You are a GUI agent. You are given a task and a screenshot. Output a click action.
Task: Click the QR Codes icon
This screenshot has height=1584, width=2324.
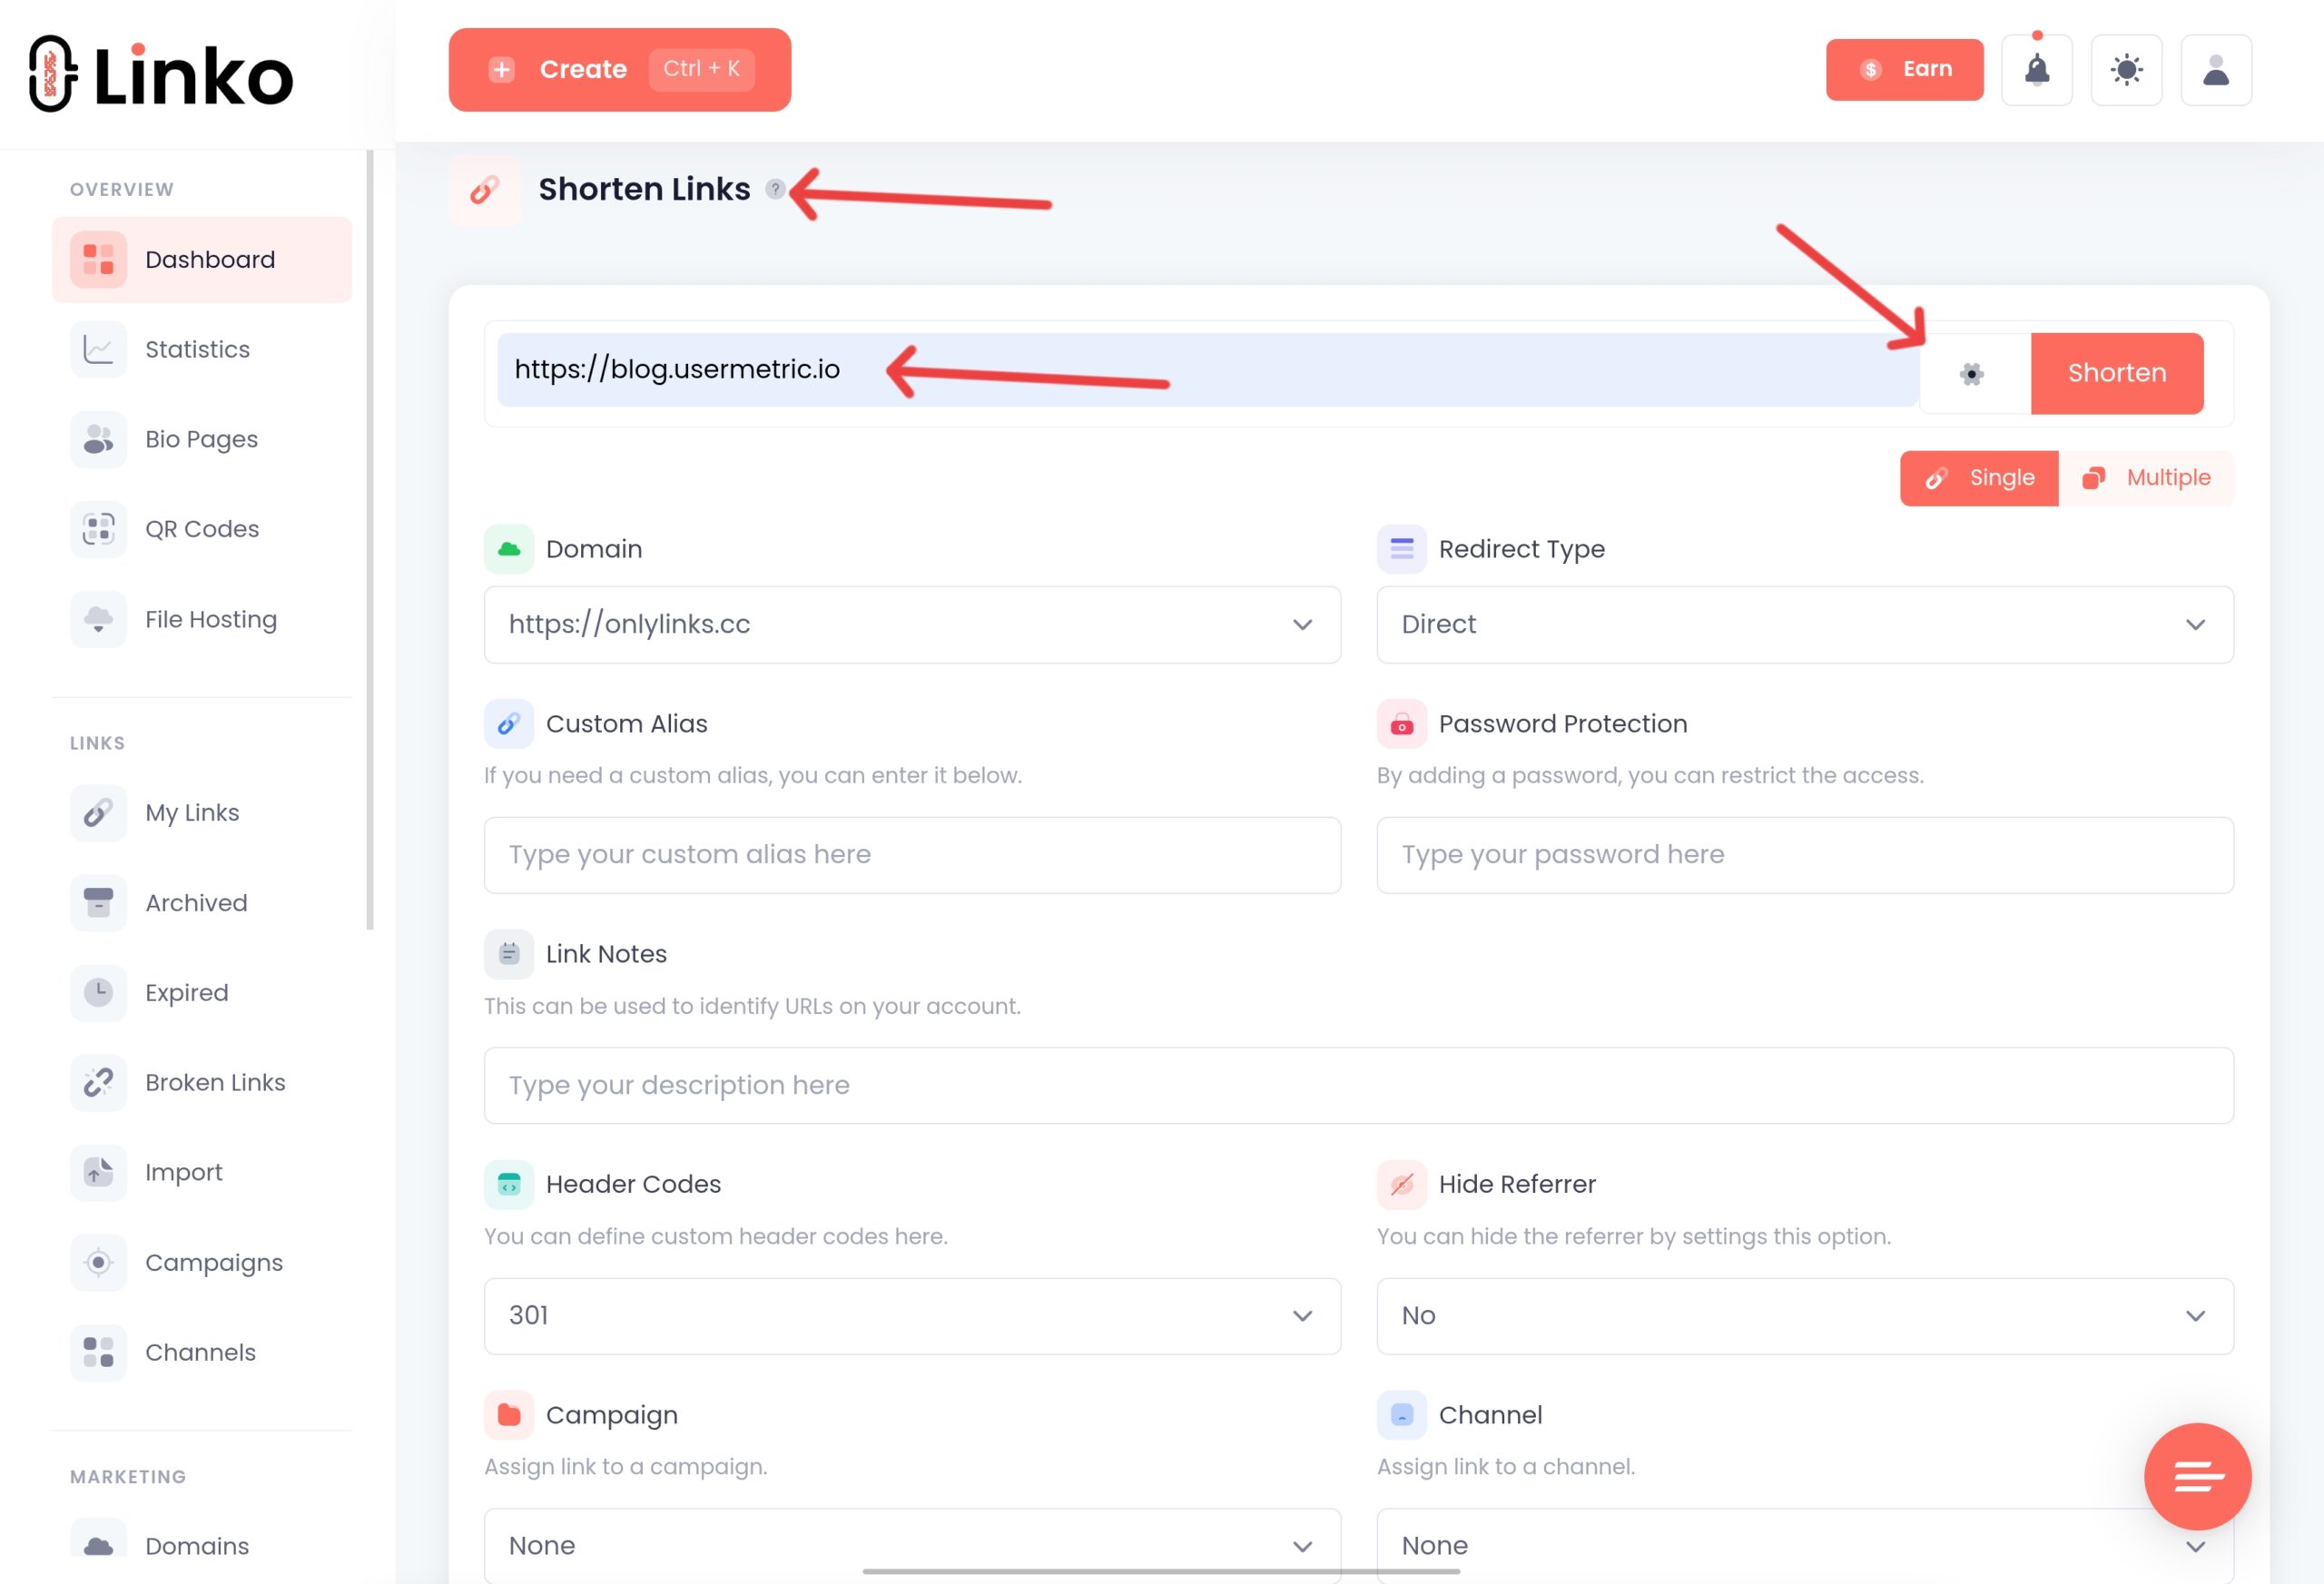98,529
